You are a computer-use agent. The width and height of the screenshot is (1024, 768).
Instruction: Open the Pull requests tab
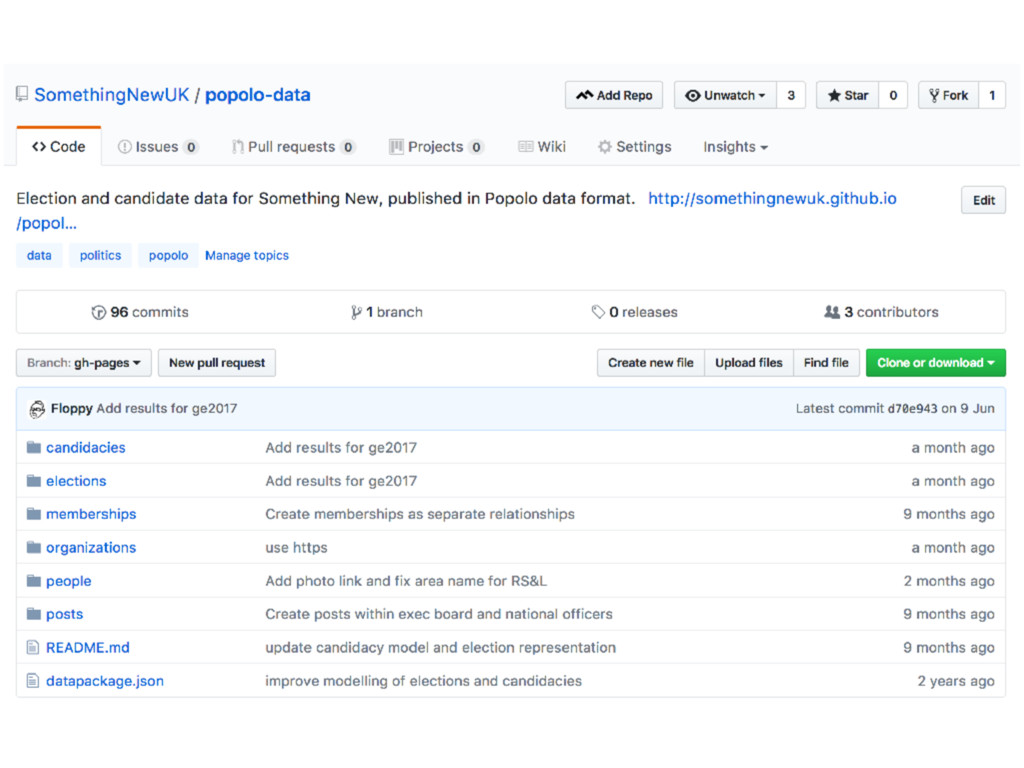(294, 147)
